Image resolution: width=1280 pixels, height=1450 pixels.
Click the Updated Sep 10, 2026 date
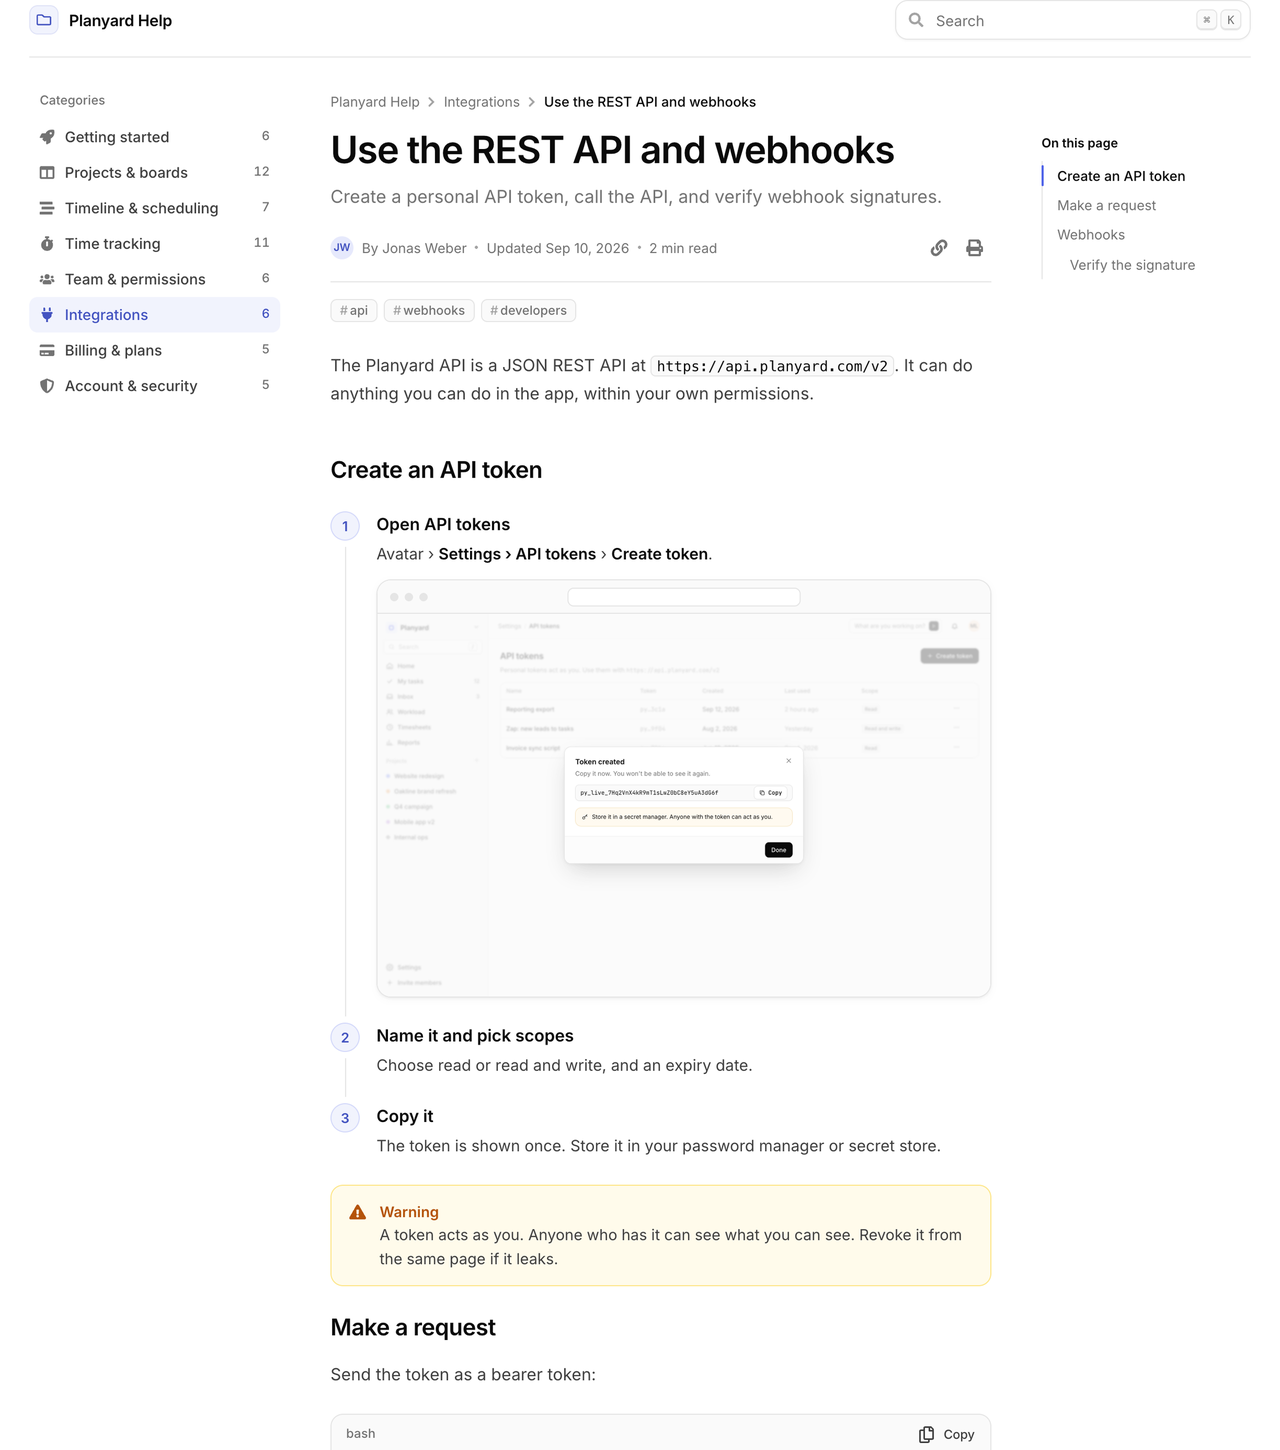pos(558,248)
